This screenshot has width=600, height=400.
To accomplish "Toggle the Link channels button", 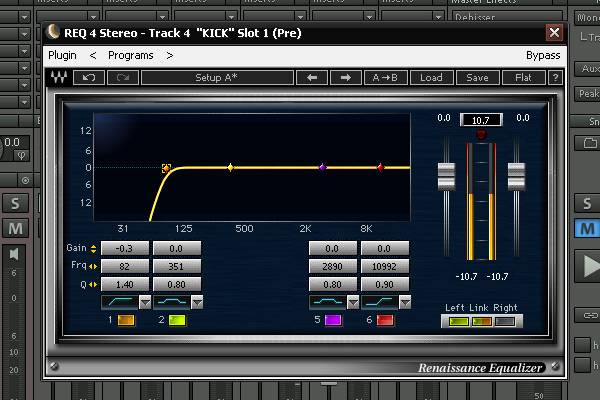I will pos(482,322).
